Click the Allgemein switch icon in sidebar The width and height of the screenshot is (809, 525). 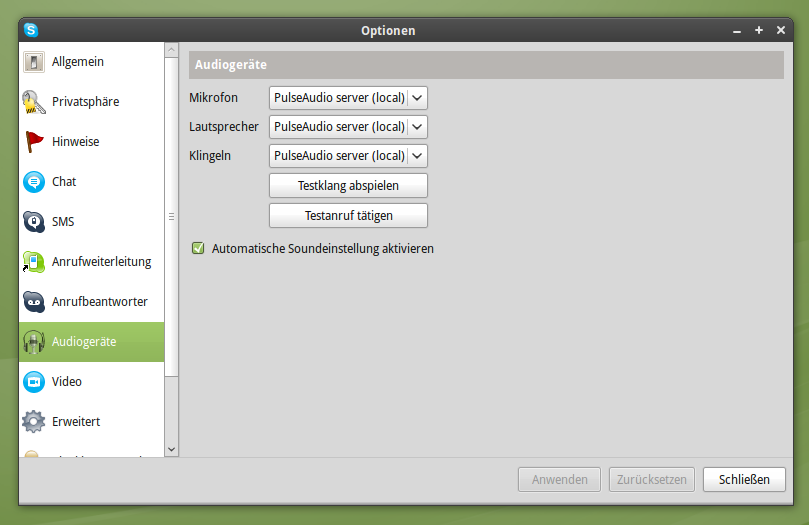tap(34, 62)
